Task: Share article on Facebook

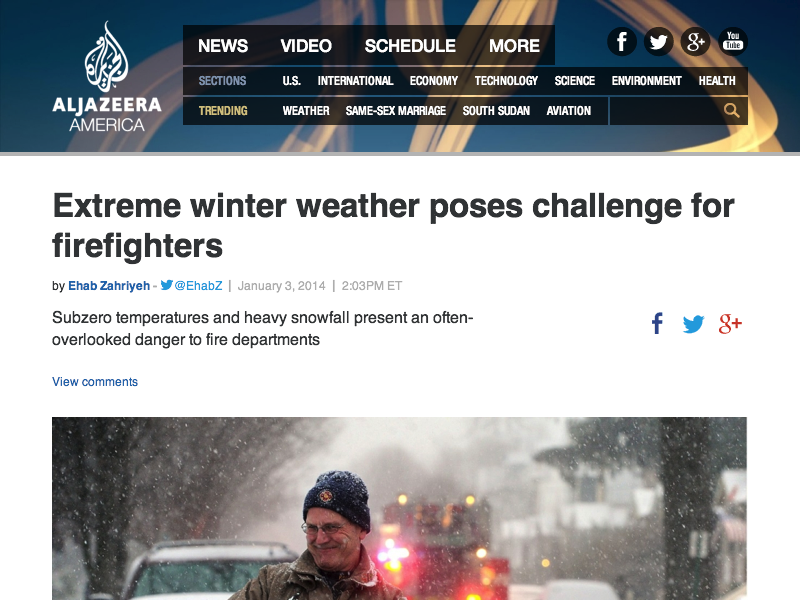Action: [x=658, y=323]
